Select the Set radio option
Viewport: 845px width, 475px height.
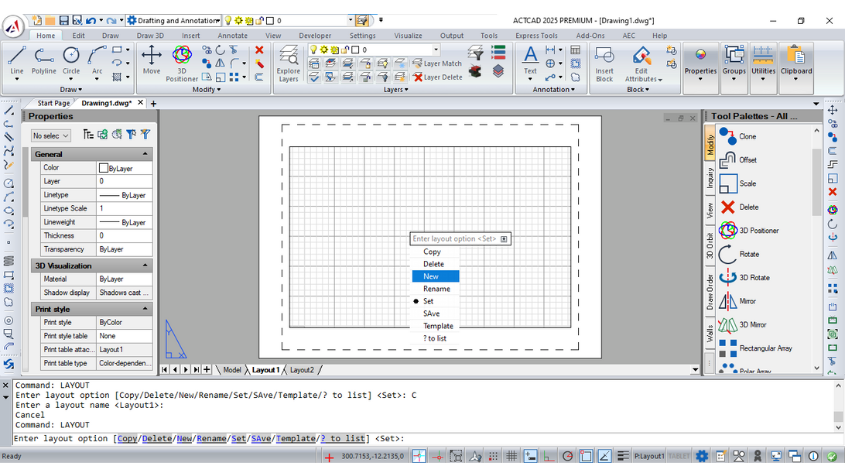(x=428, y=301)
